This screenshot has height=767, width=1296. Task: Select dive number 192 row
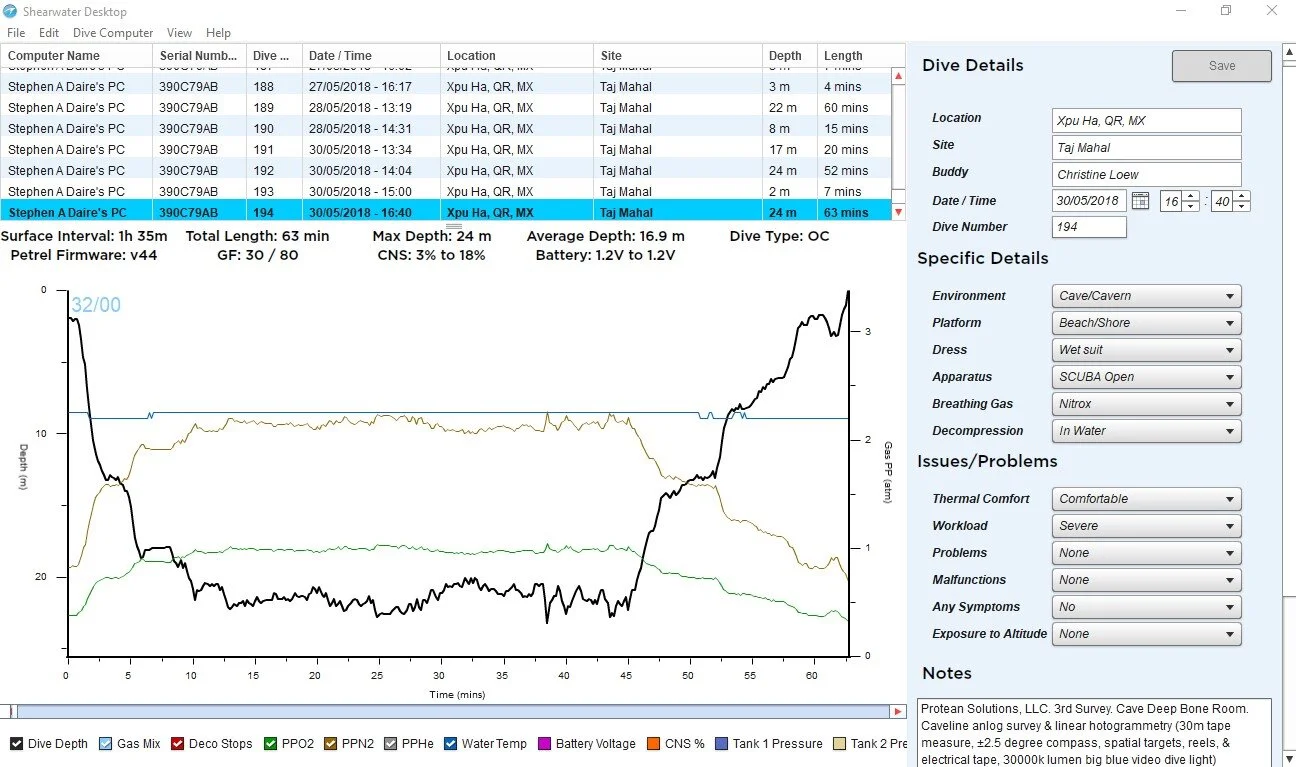click(x=446, y=171)
